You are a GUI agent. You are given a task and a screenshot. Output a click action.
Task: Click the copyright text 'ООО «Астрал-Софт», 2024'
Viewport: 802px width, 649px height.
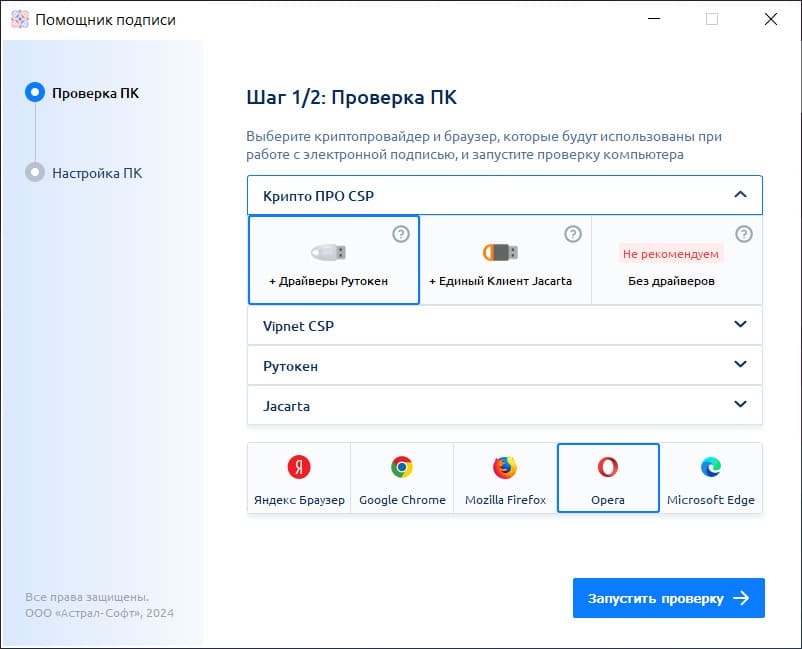[x=100, y=613]
